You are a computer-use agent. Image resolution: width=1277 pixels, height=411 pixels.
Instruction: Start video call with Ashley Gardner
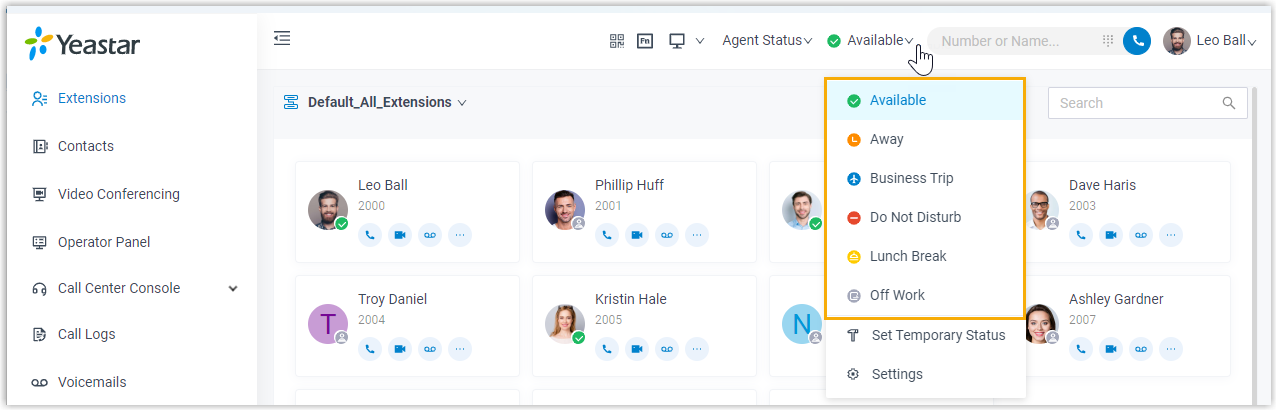point(1111,349)
